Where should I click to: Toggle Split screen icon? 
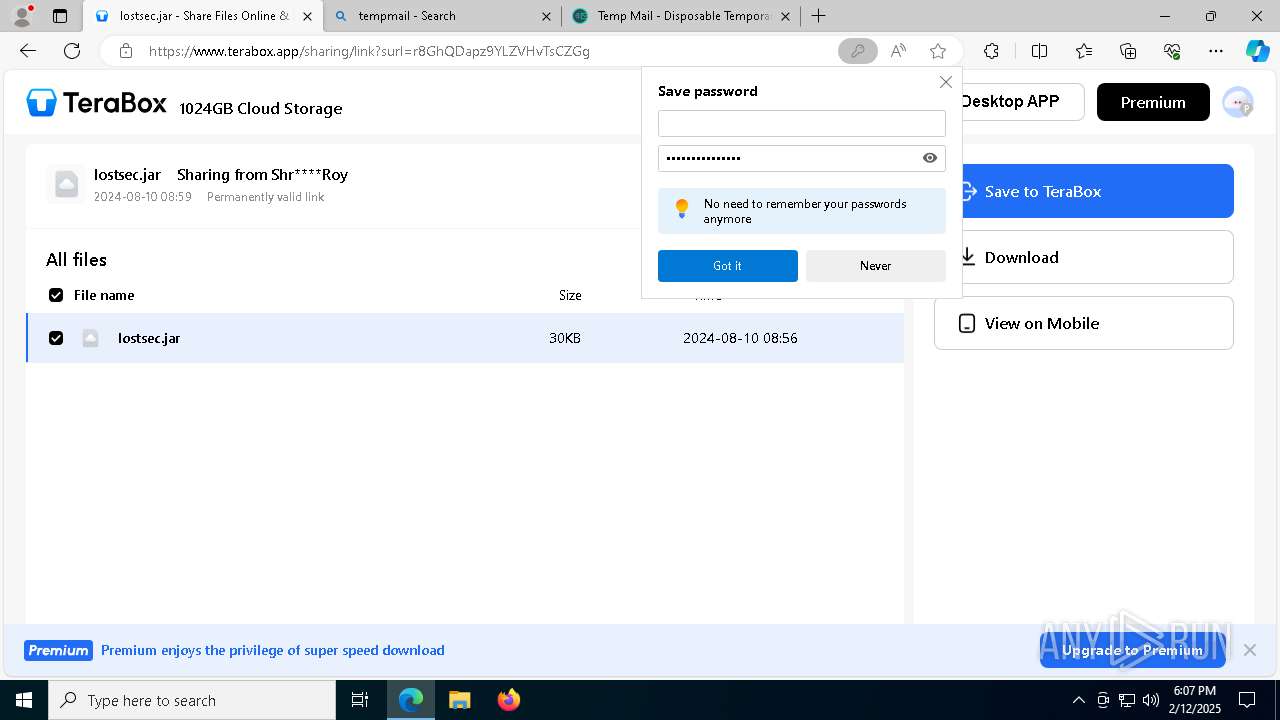pos(1039,51)
